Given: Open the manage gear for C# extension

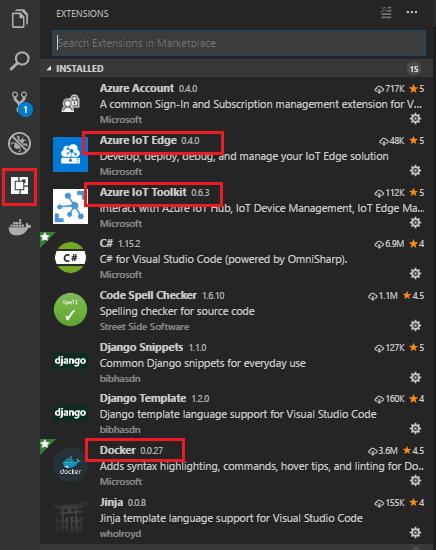Looking at the screenshot, I should [x=416, y=274].
